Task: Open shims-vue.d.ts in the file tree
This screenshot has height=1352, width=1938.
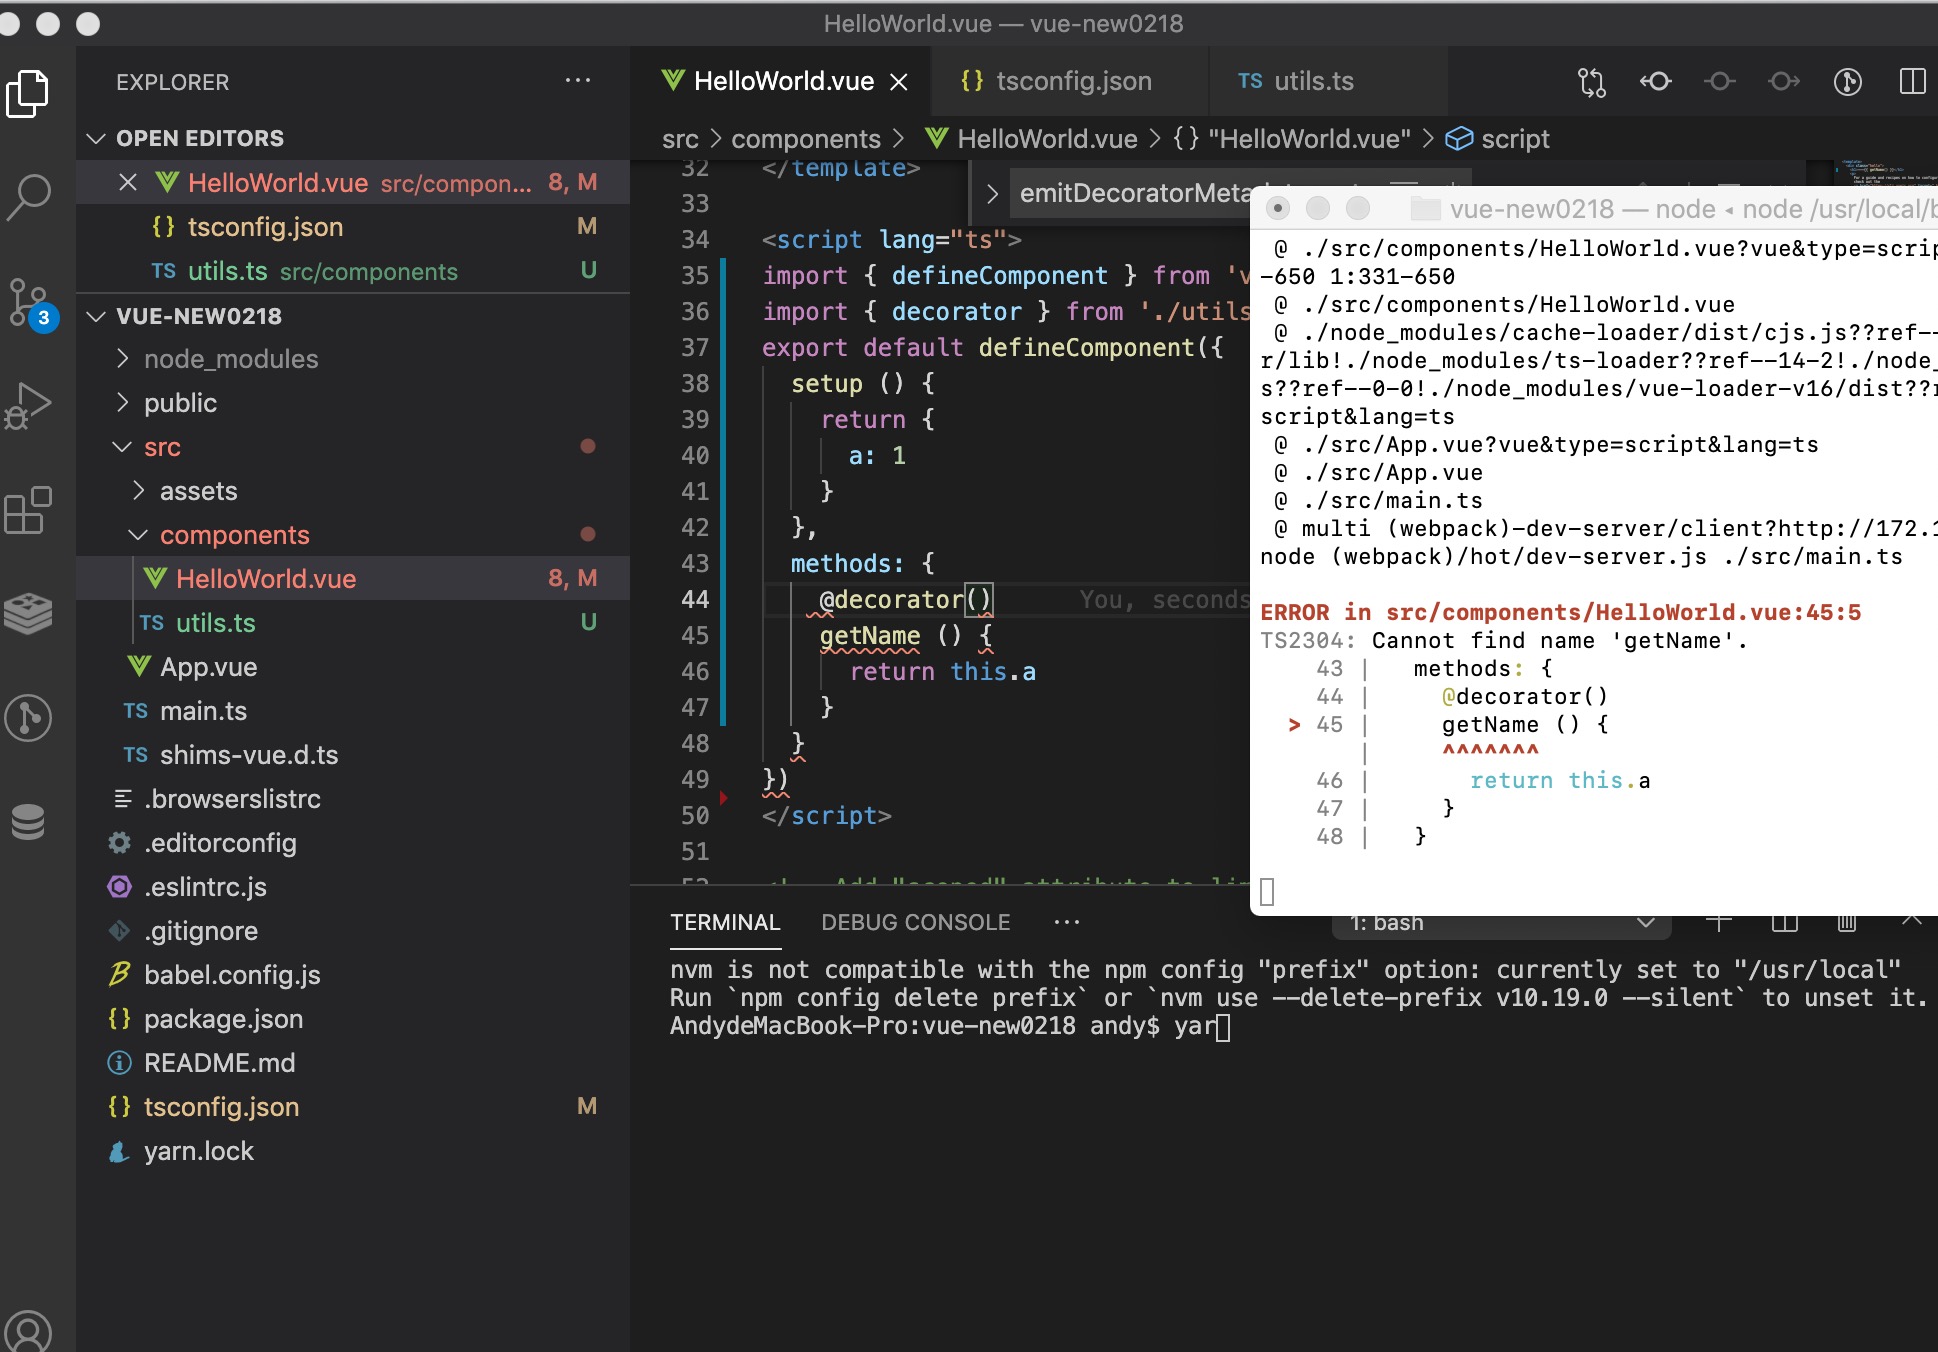Action: [353, 755]
